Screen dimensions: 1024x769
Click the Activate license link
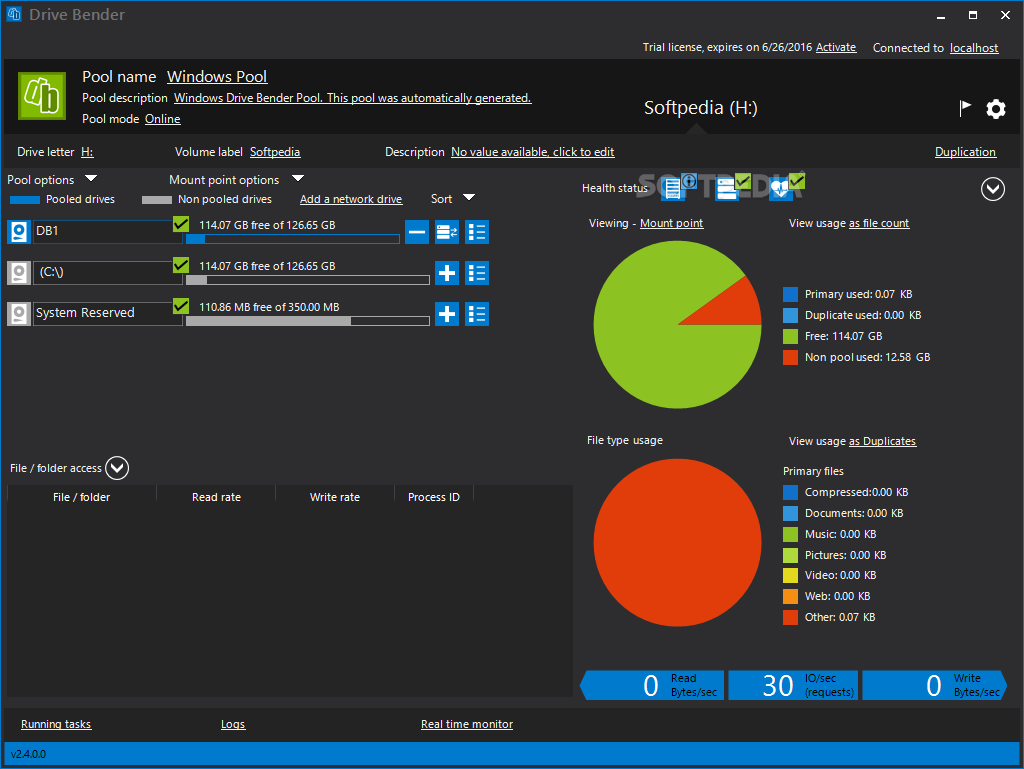[x=836, y=47]
